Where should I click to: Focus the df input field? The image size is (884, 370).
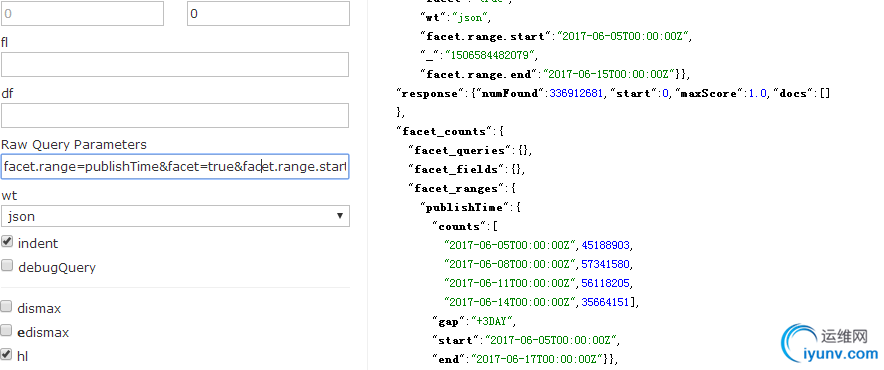point(175,116)
